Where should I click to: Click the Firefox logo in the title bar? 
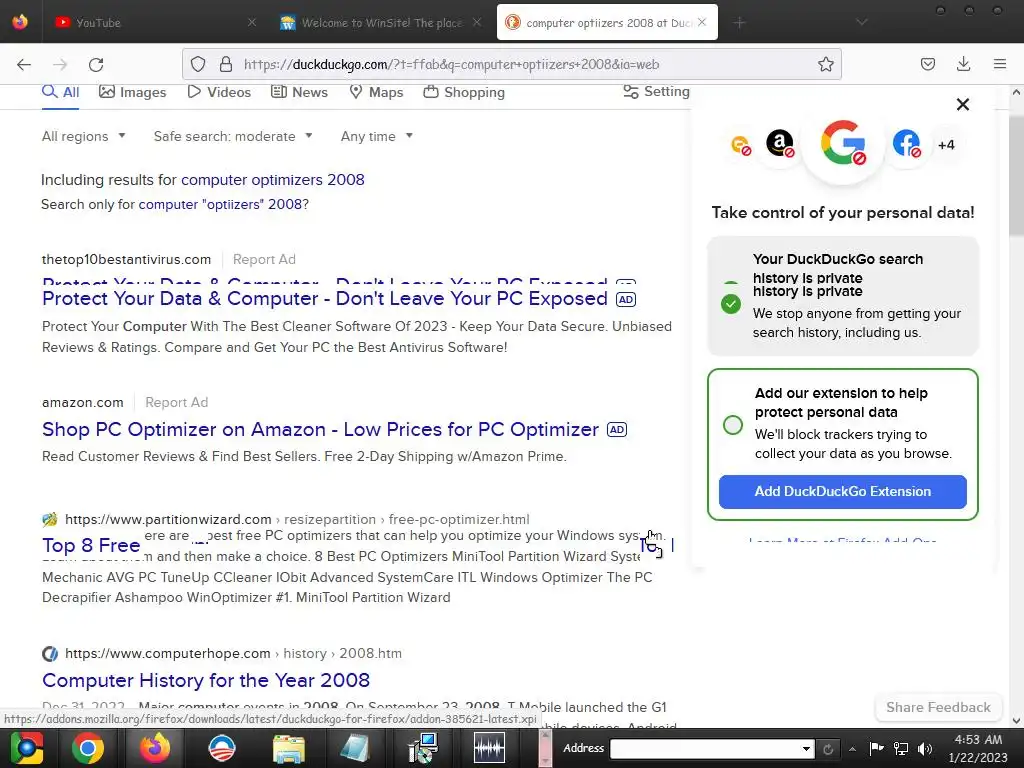20,22
